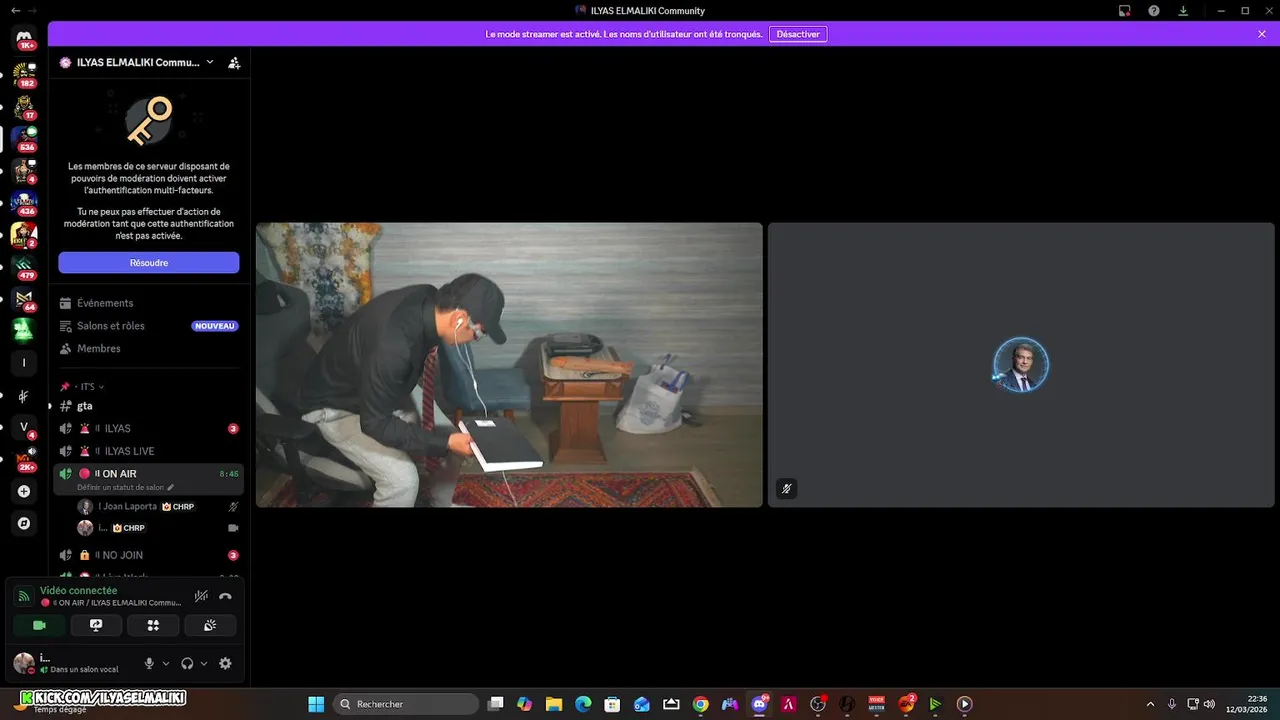
Task: Click the add a server plus icon
Action: pos(24,491)
